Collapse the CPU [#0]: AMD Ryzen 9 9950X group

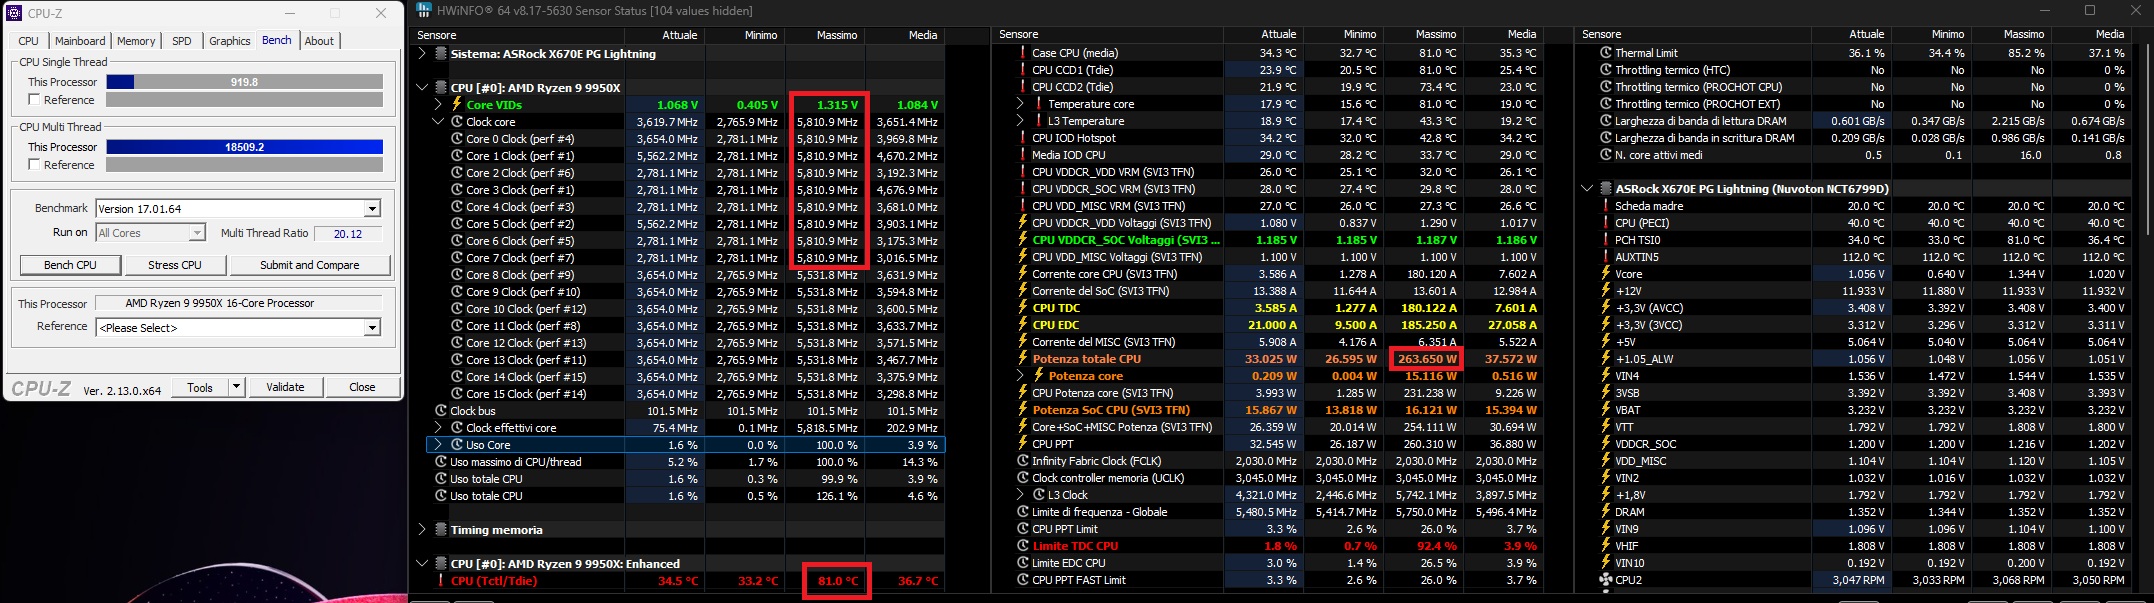(x=421, y=88)
